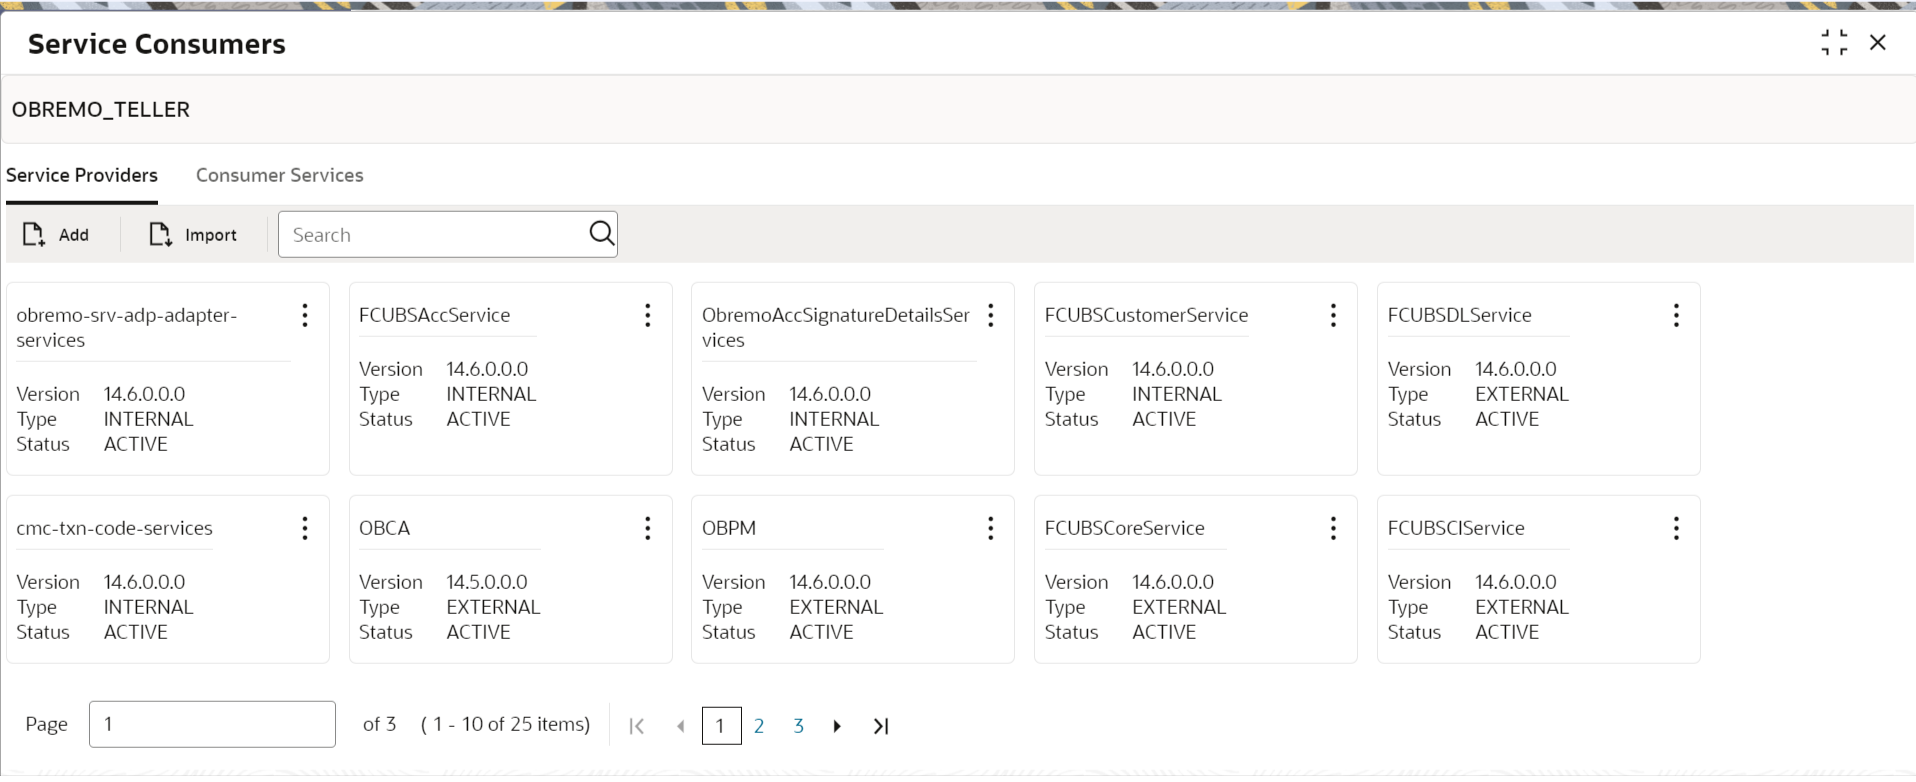This screenshot has width=1916, height=782.
Task: Select the cmc-txn-code-services card title
Action: coord(115,528)
